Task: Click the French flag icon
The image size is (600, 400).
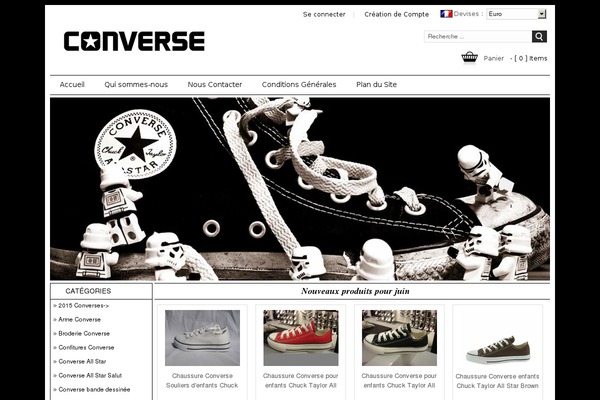Action: pos(446,14)
